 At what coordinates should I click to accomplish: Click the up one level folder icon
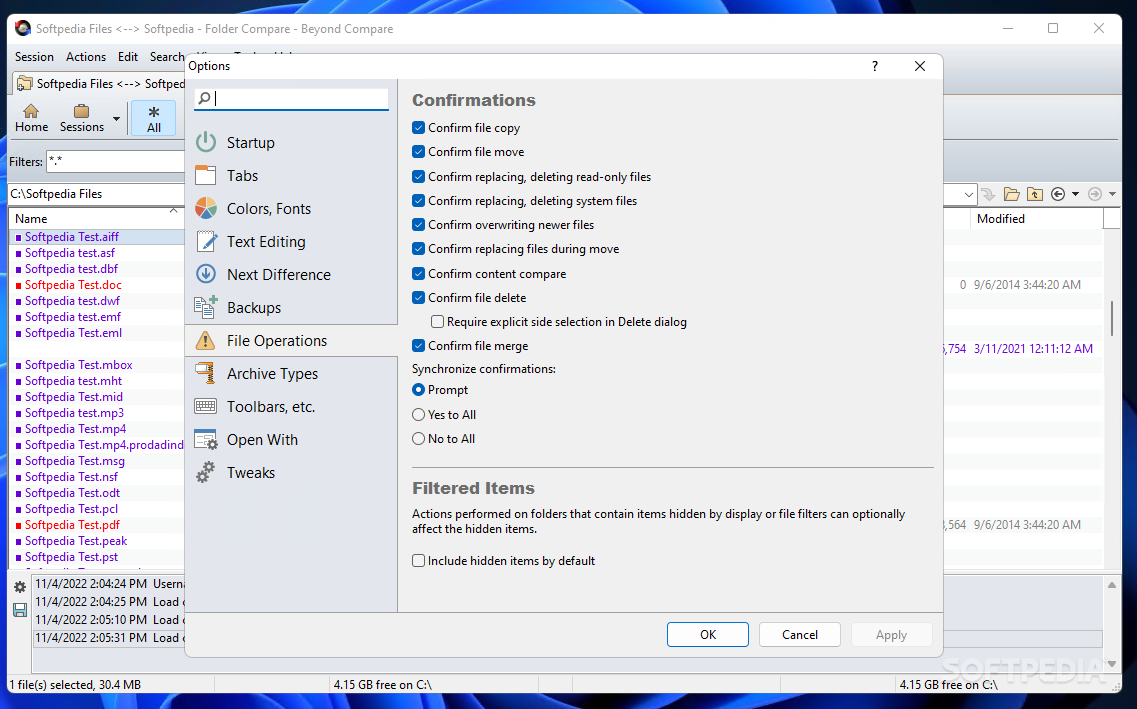[x=1035, y=194]
